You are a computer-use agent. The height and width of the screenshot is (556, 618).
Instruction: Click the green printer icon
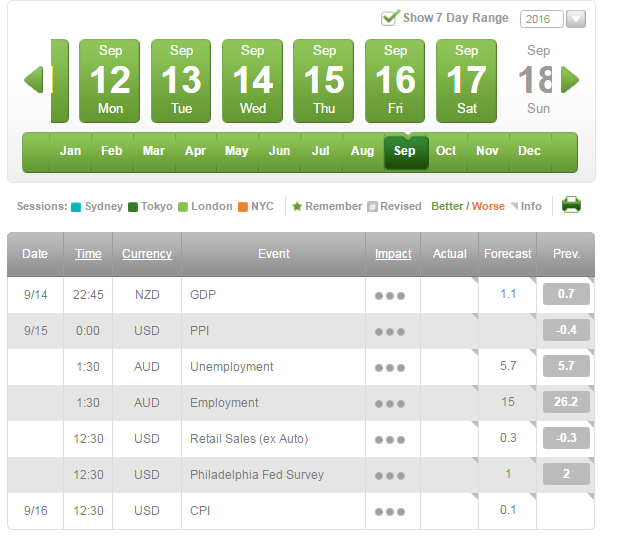click(x=571, y=205)
